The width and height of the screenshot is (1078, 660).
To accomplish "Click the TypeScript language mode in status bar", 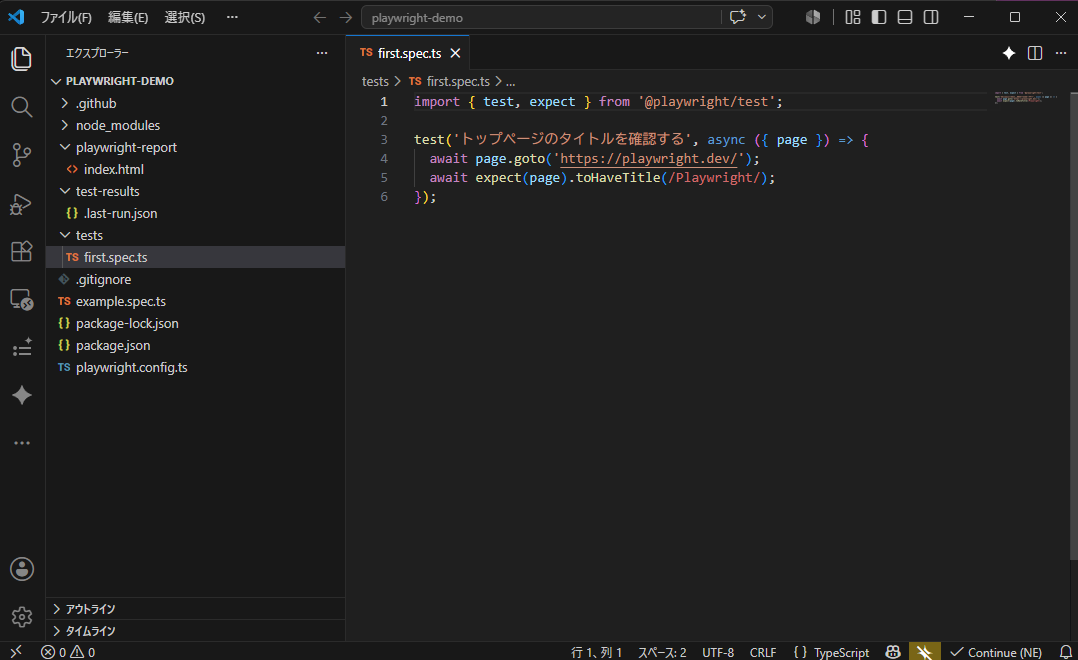I will (x=842, y=652).
